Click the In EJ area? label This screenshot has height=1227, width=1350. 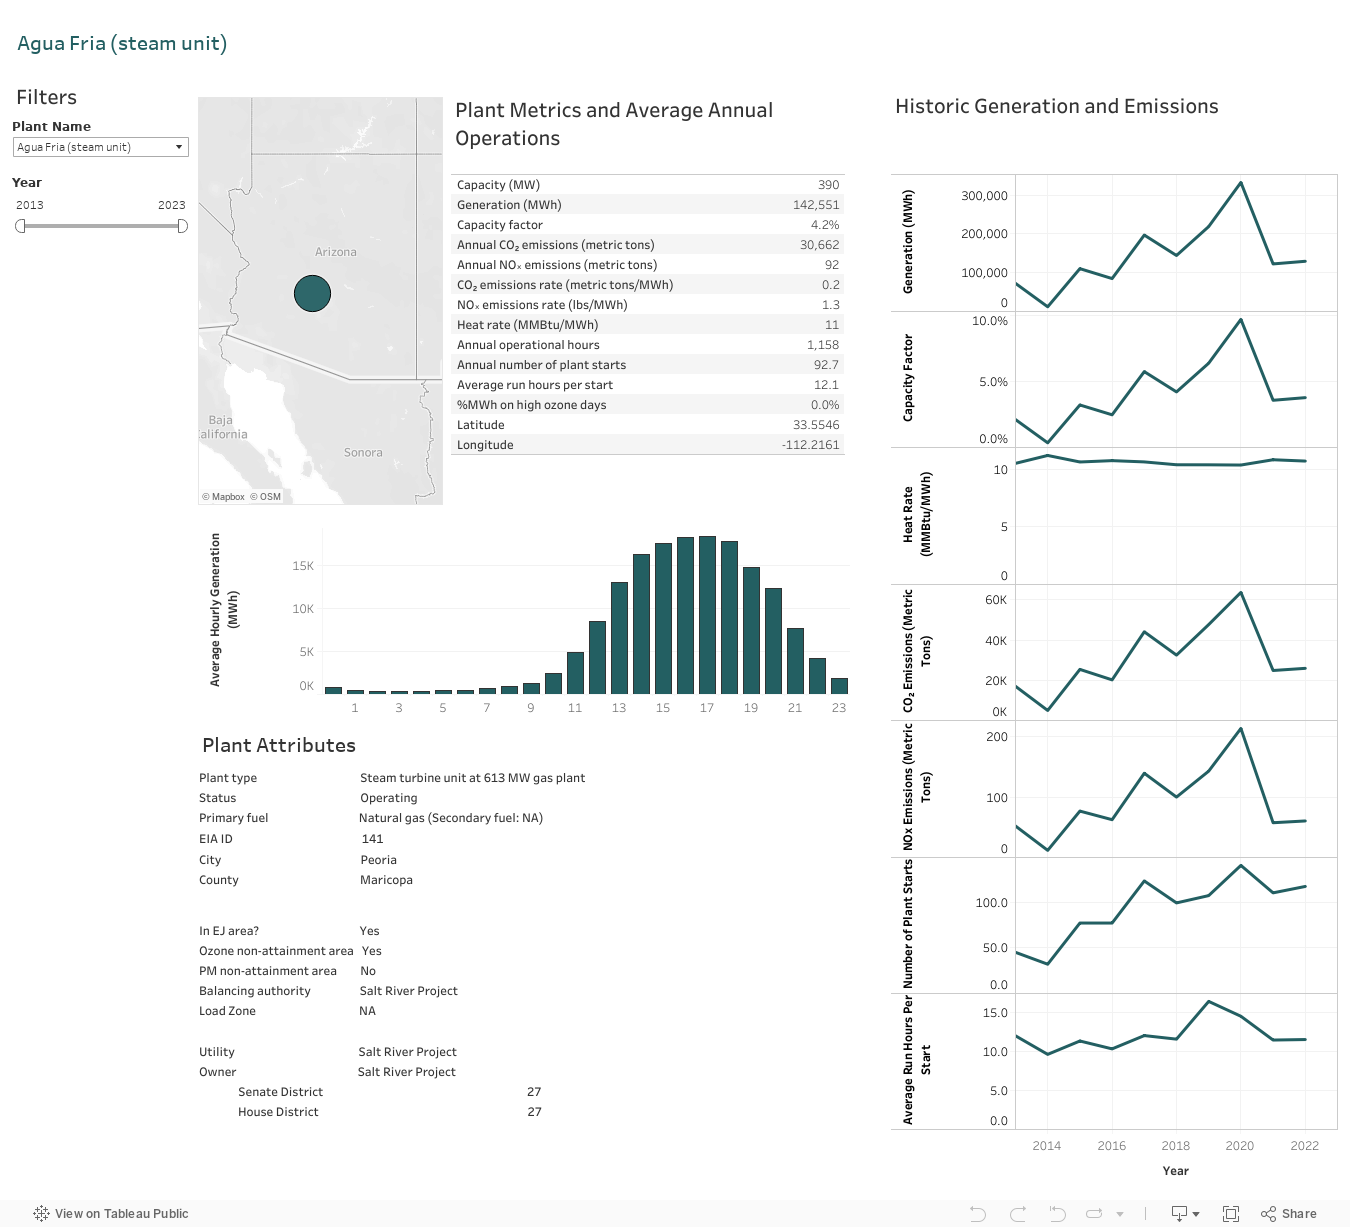click(x=229, y=931)
